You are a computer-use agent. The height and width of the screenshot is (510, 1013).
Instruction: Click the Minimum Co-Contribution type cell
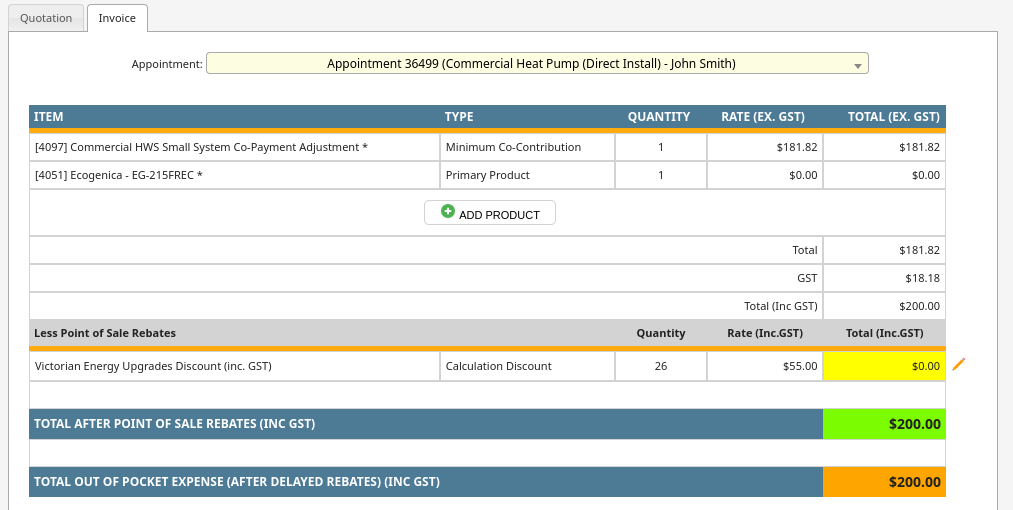click(526, 147)
